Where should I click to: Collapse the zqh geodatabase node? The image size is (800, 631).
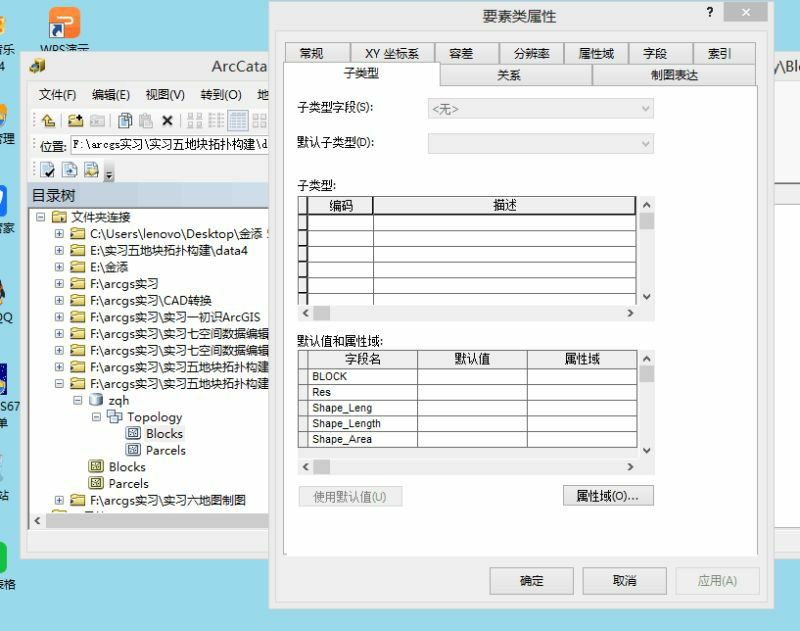78,400
